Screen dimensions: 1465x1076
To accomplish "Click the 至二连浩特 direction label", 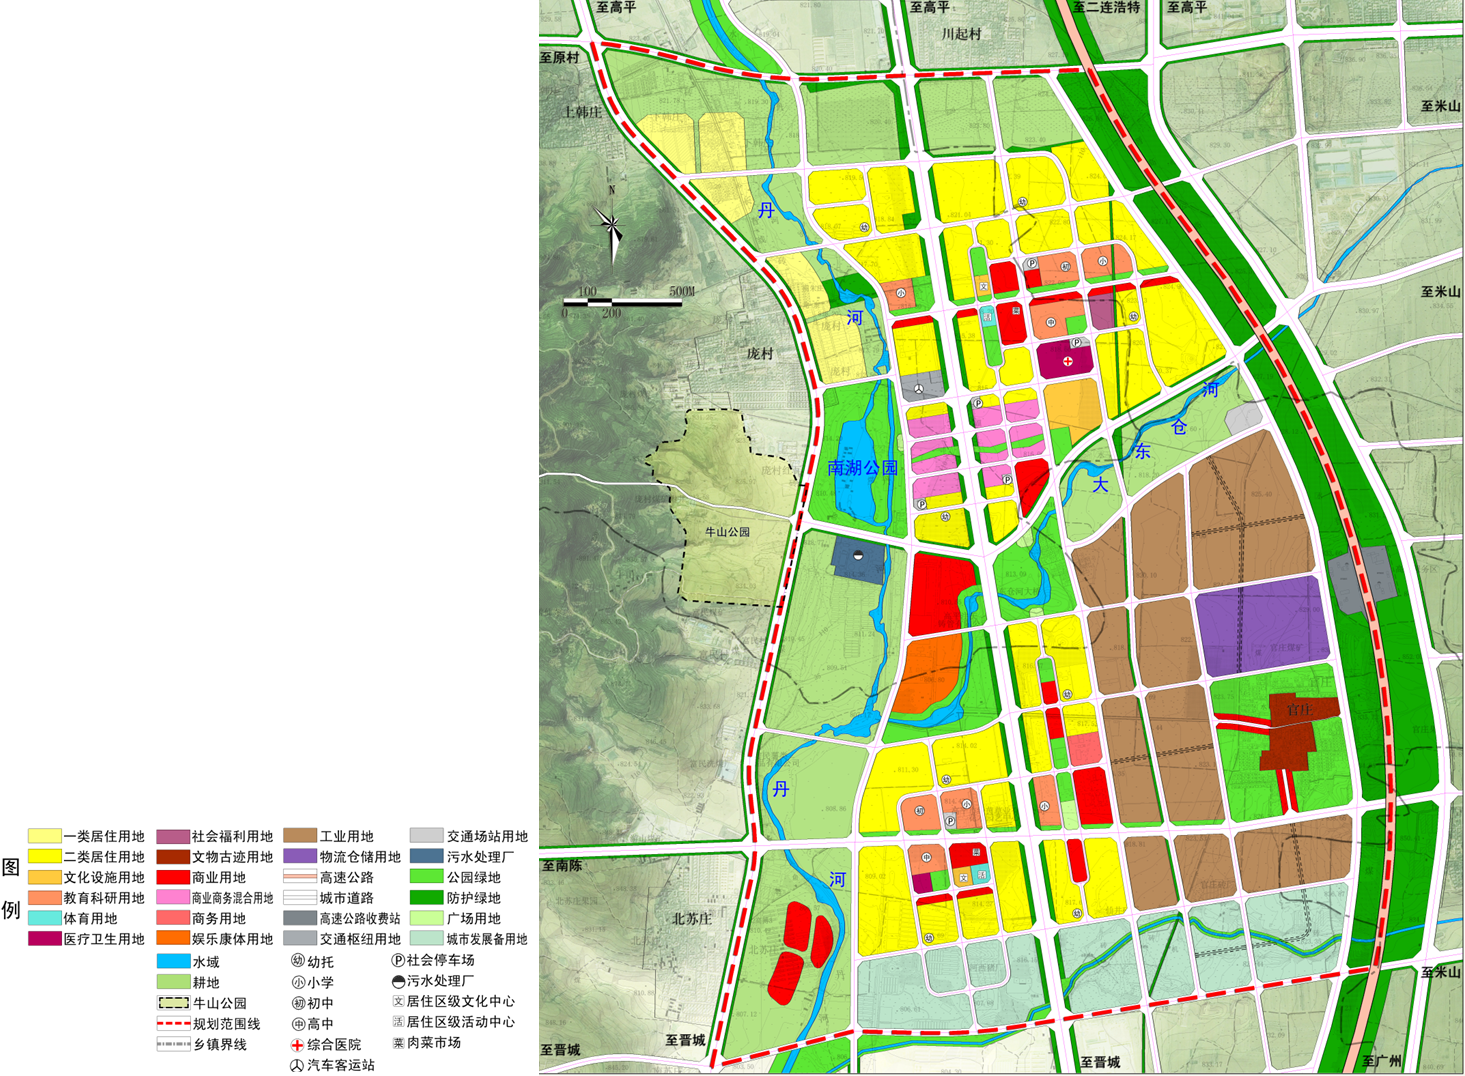I will (1107, 7).
